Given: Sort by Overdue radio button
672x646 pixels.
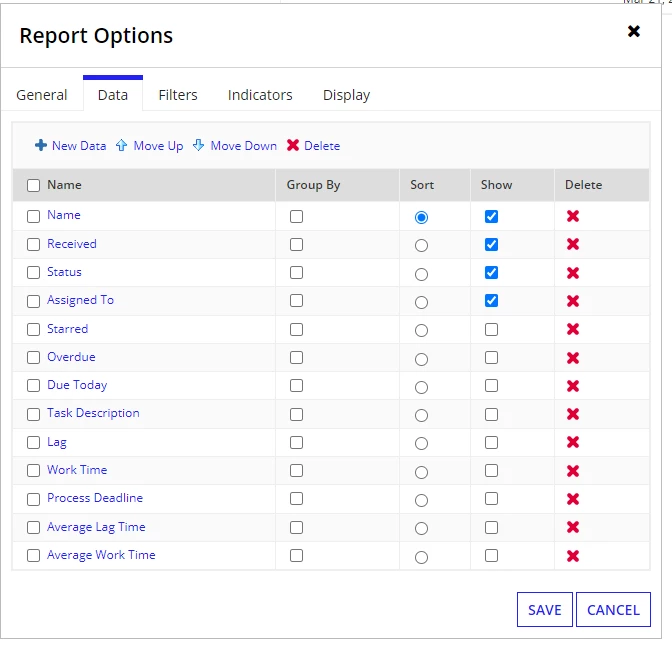Looking at the screenshot, I should point(421,359).
